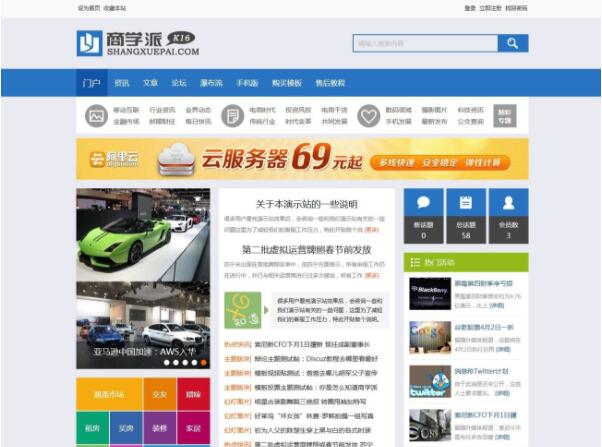
Task: Click 登录 in the top bar
Action: pos(470,8)
